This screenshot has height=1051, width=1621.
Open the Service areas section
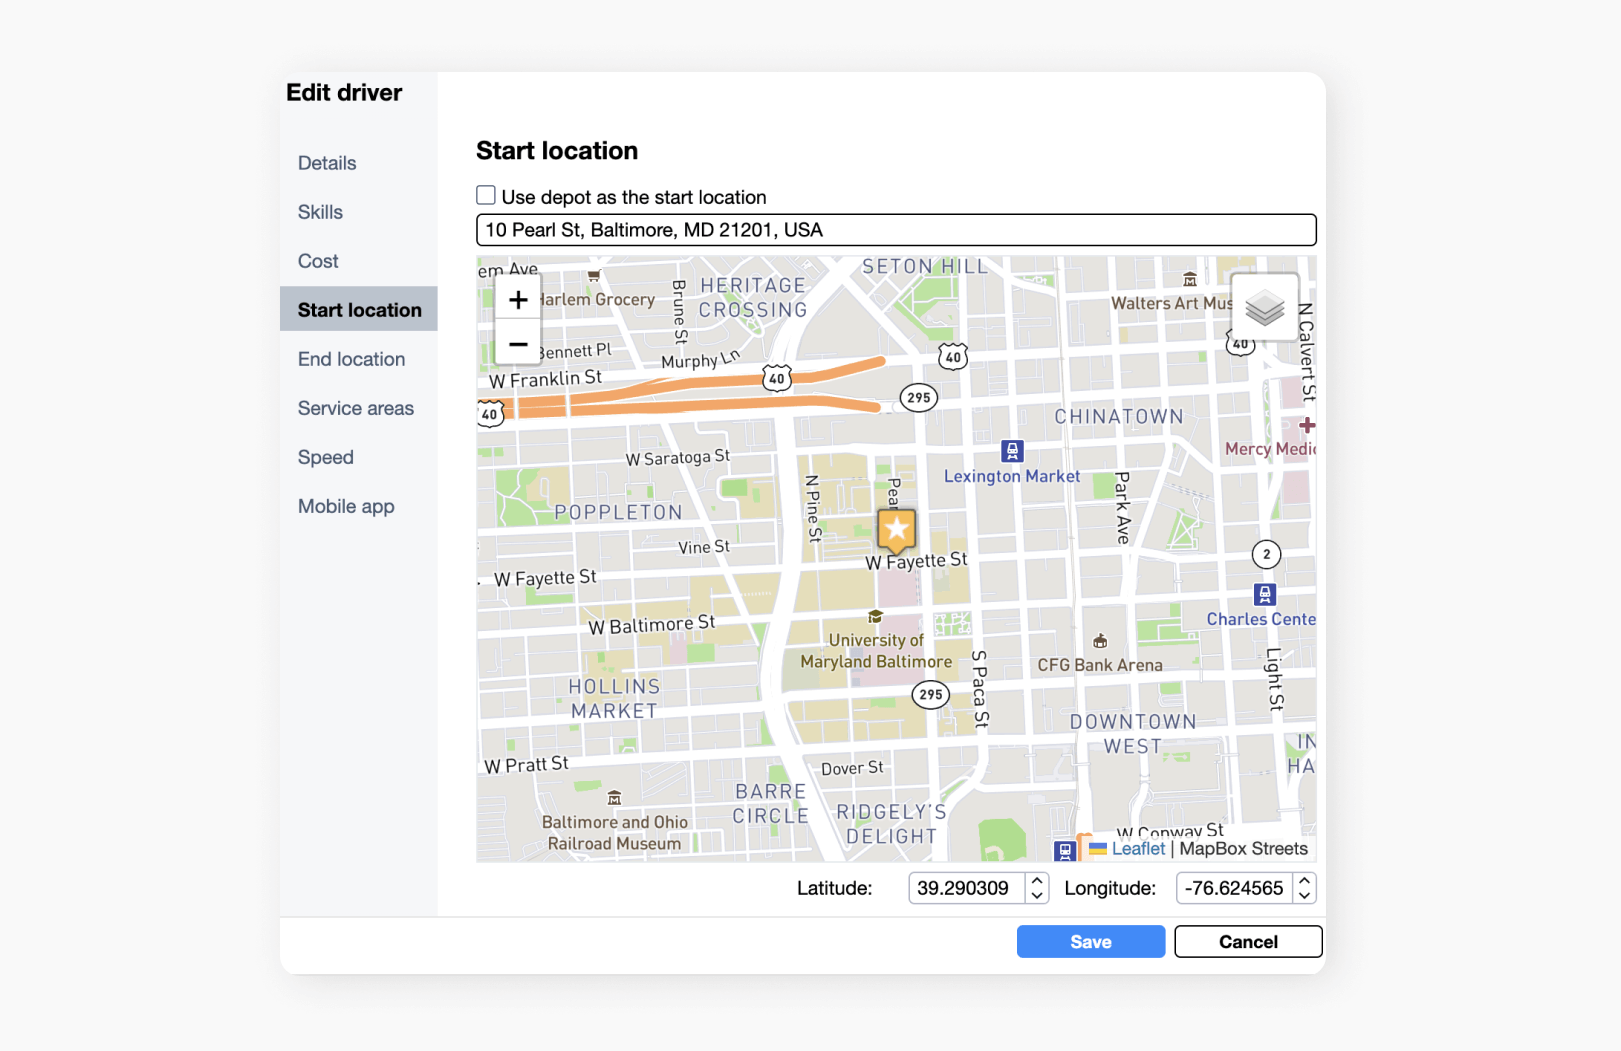(x=355, y=408)
